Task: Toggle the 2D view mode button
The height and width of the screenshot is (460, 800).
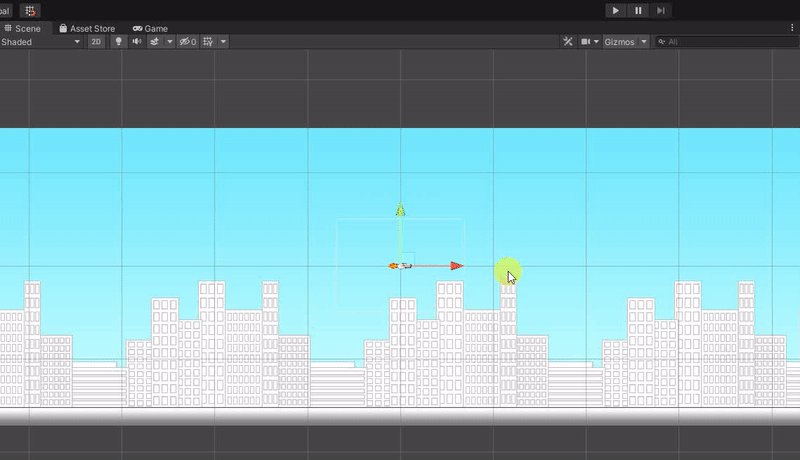Action: click(97, 42)
